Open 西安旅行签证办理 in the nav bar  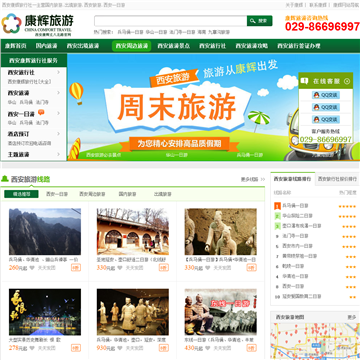pyautogui.click(x=299, y=46)
